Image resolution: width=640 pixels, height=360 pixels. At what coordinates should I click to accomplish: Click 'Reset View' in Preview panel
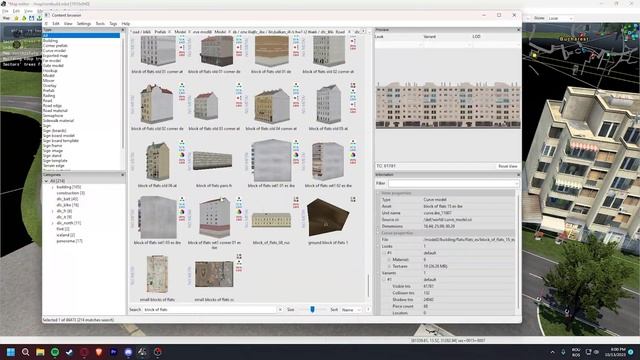[507, 166]
